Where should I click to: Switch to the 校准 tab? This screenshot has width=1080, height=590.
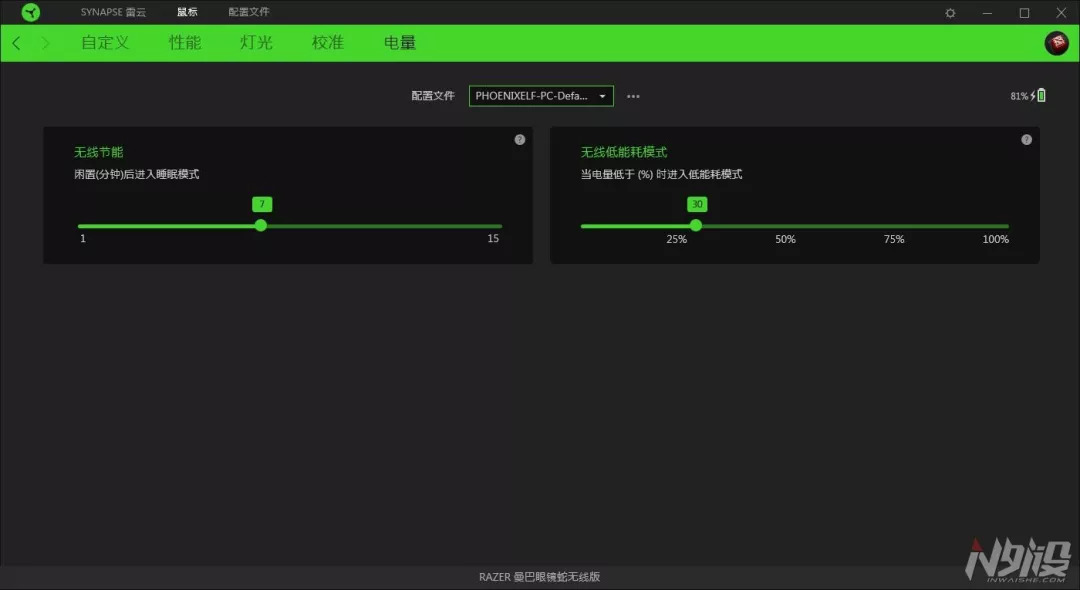click(327, 43)
